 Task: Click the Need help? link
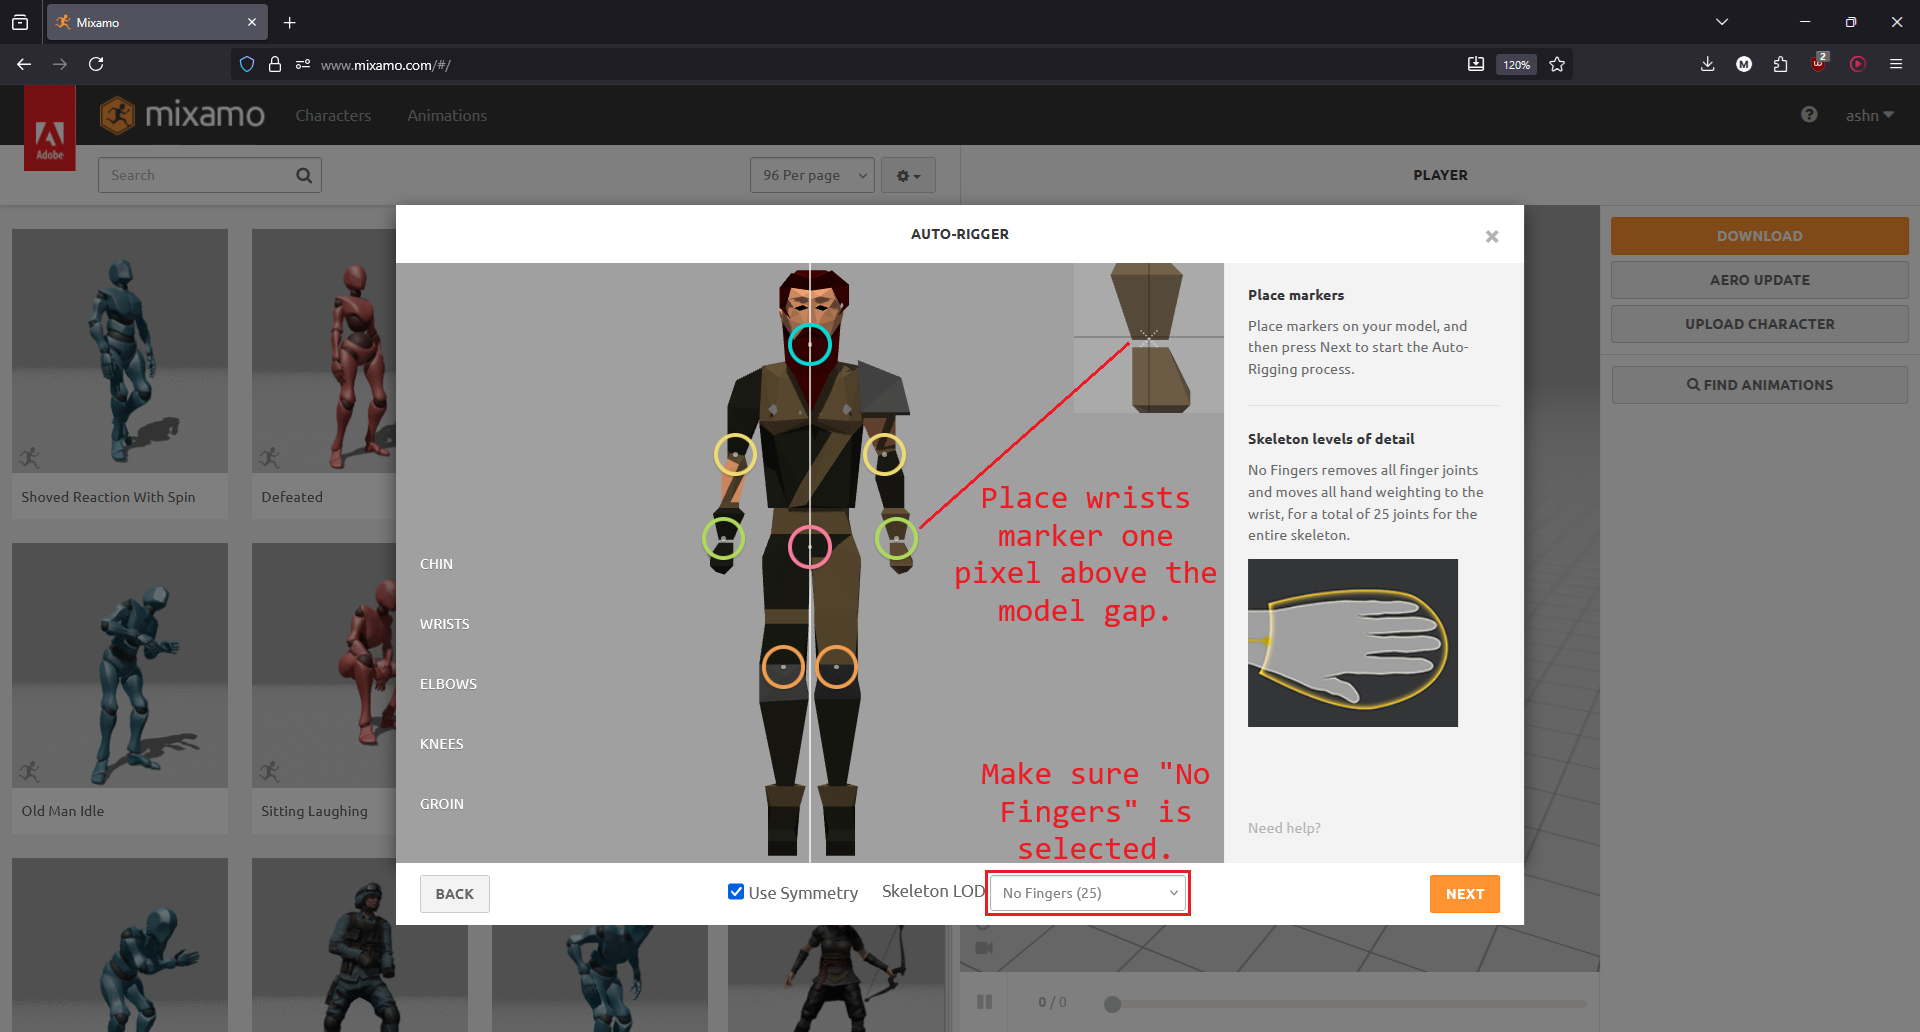pyautogui.click(x=1284, y=828)
